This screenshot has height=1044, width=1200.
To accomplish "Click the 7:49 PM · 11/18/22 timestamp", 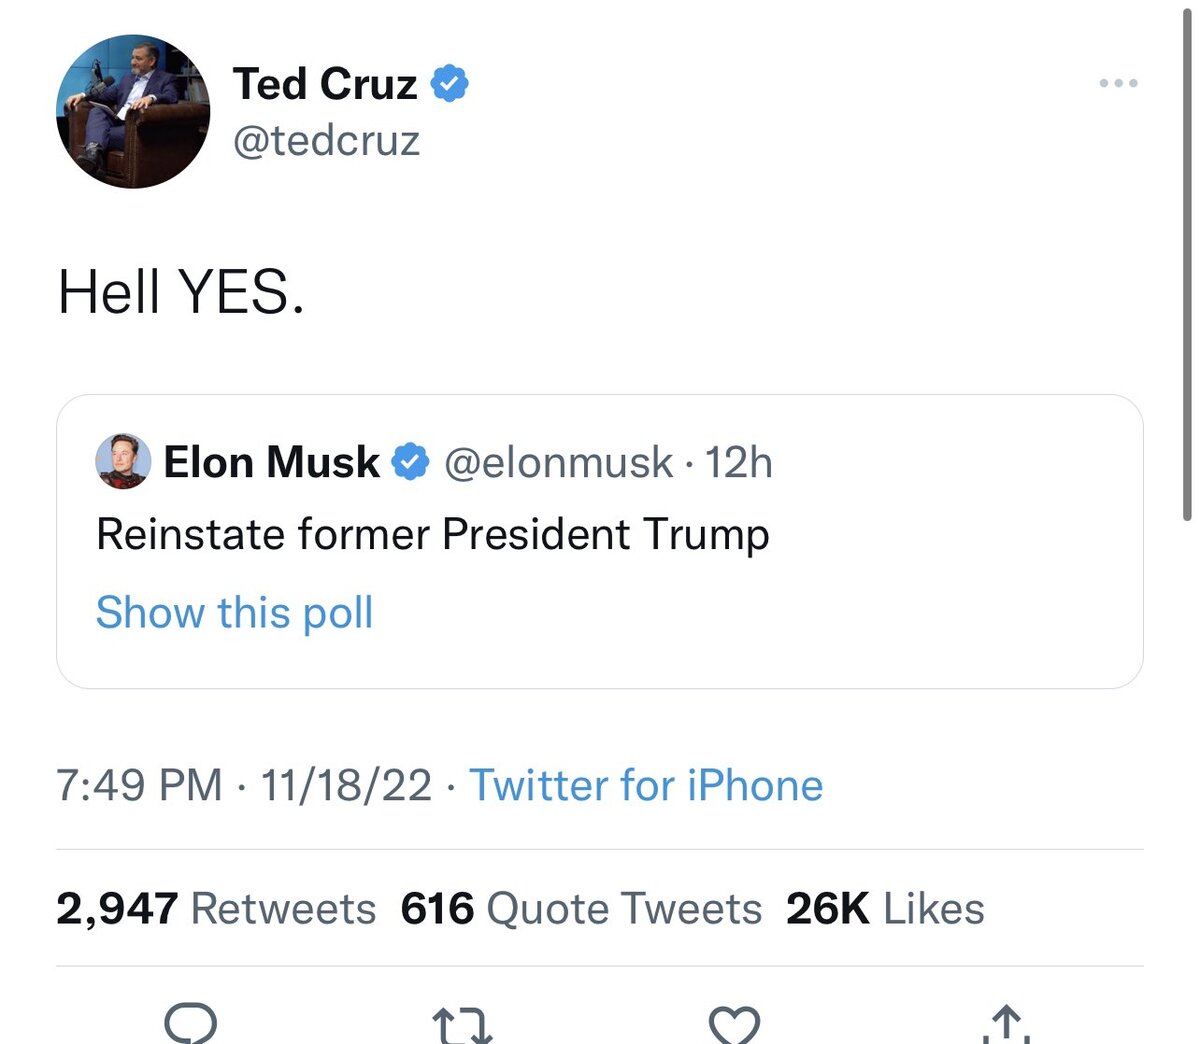I will [244, 785].
